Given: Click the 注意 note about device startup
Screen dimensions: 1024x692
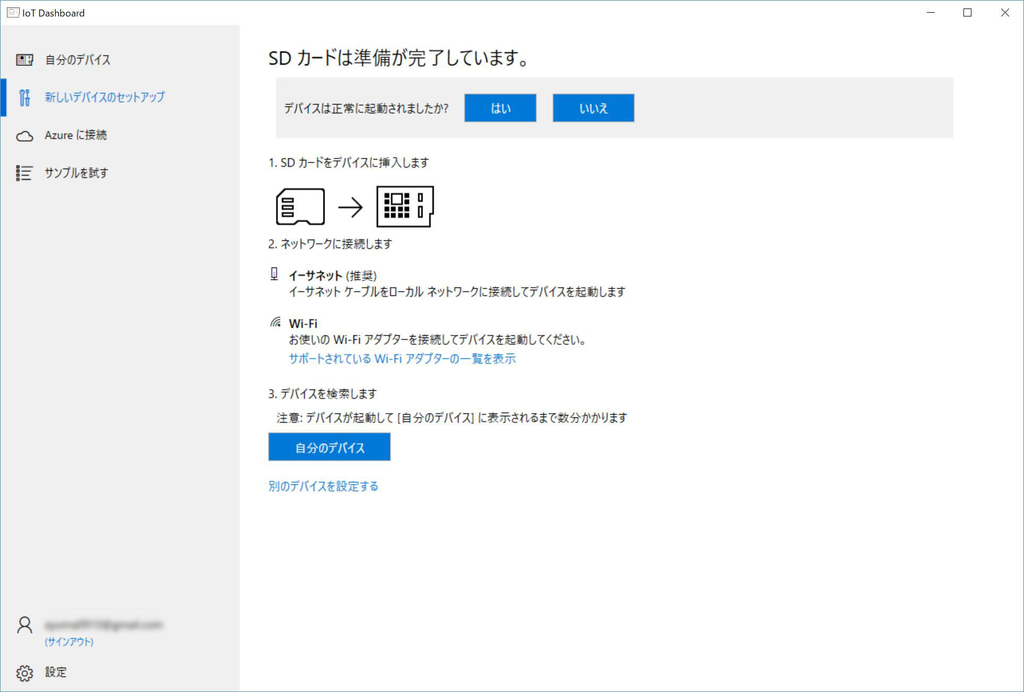Looking at the screenshot, I should pyautogui.click(x=452, y=418).
